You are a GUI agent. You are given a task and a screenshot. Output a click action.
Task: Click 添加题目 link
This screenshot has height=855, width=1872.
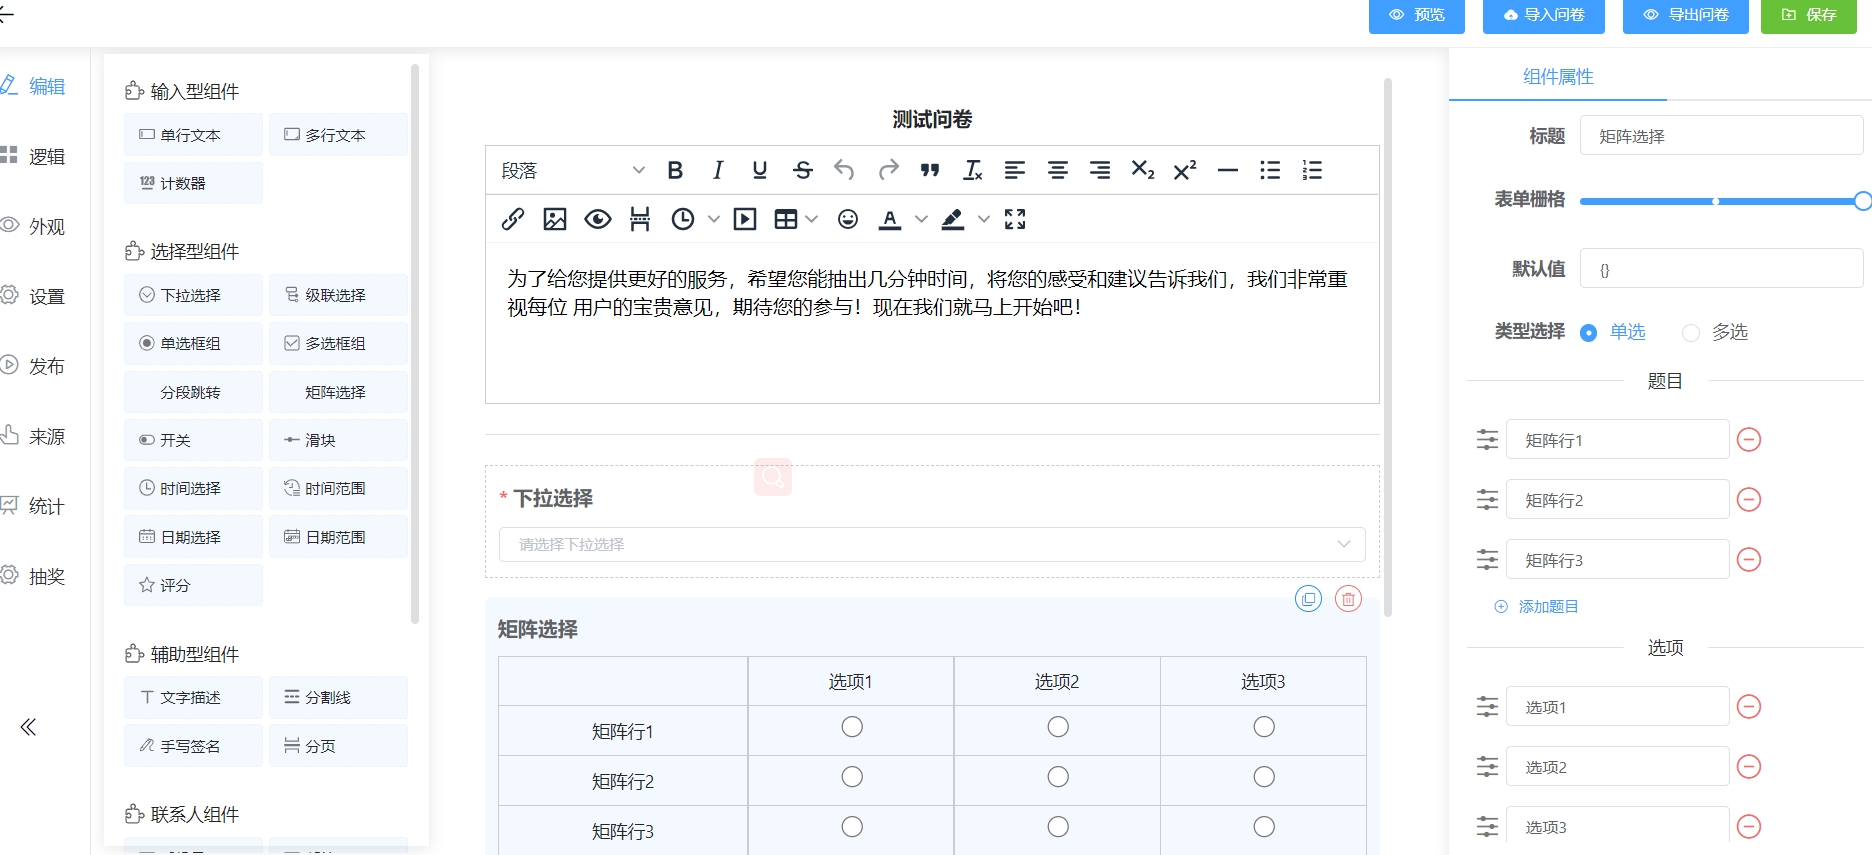click(1536, 606)
